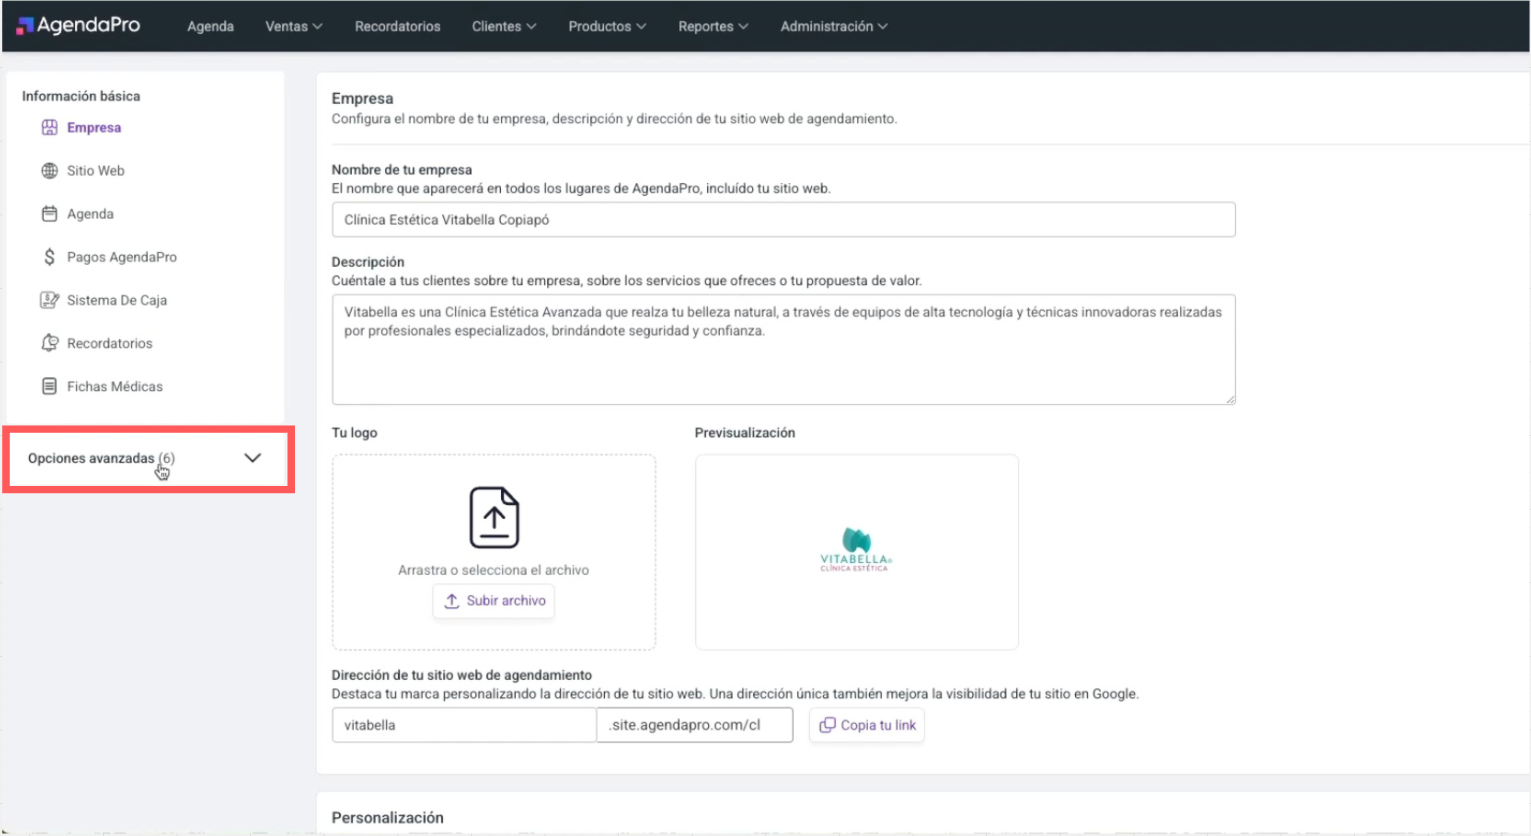This screenshot has height=836, width=1531.
Task: Open the Ventas dropdown menu
Action: pos(293,26)
